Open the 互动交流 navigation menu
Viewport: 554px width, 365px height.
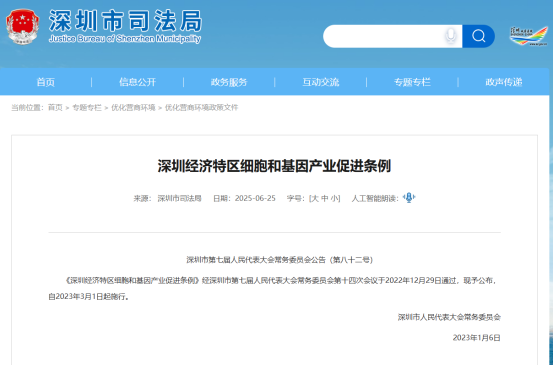tap(320, 82)
